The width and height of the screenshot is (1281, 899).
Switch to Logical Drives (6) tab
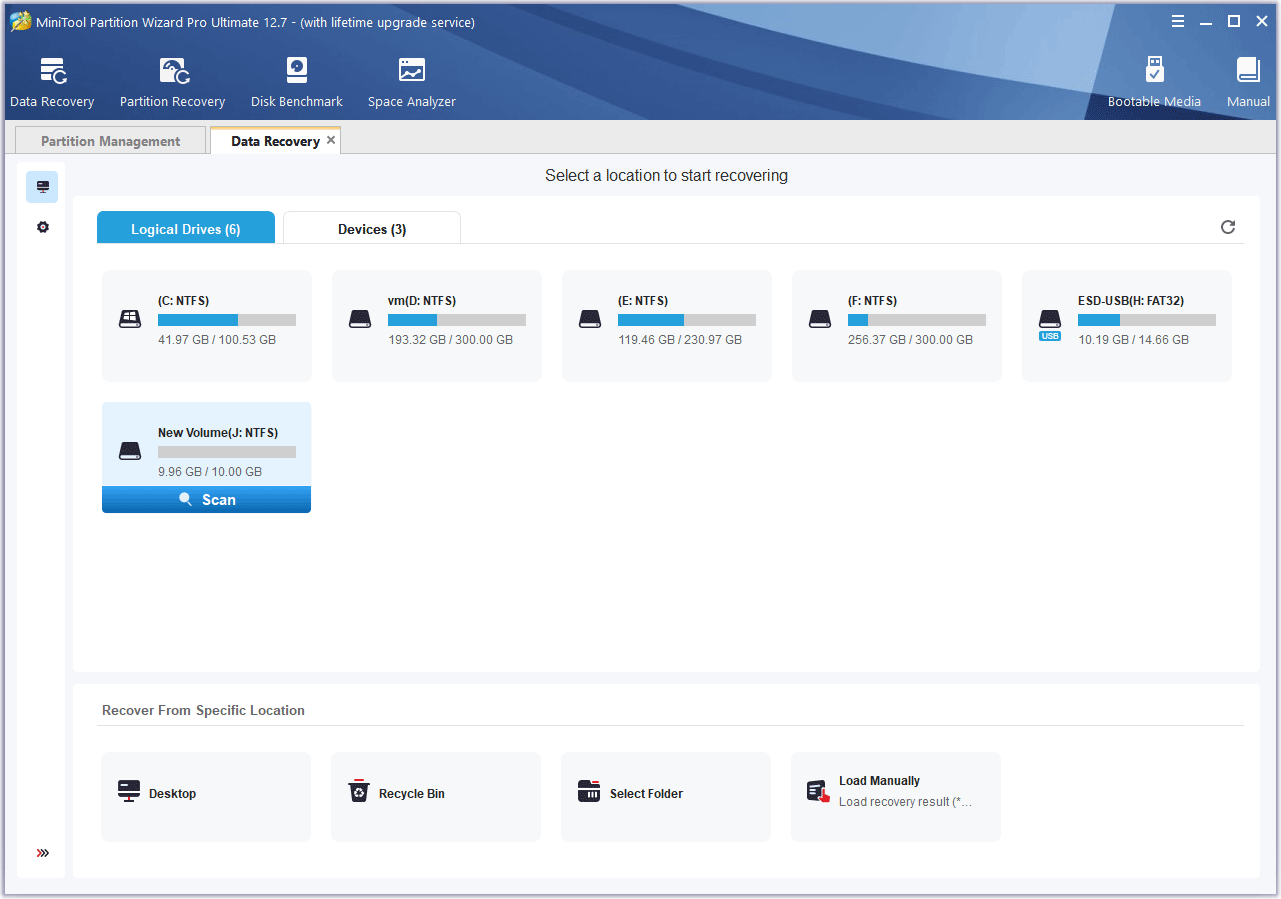[x=186, y=228]
